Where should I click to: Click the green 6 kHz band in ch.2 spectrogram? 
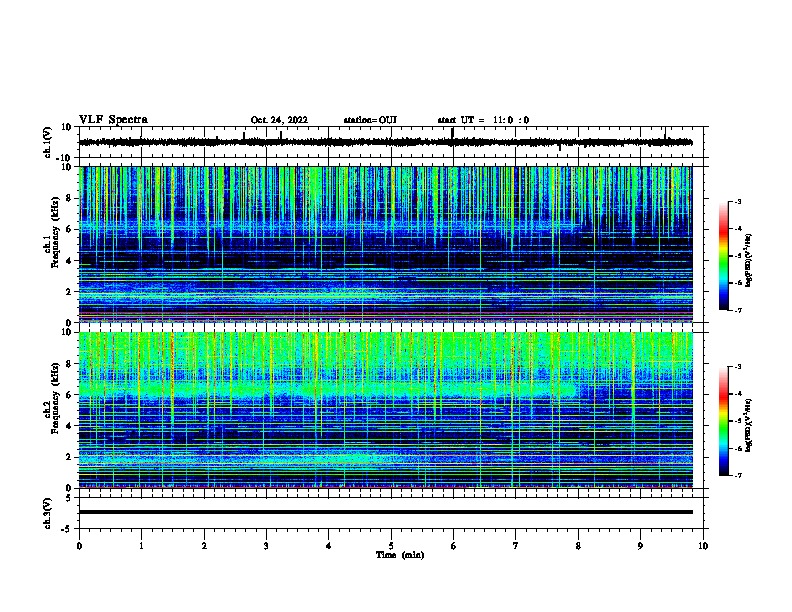tap(327, 390)
